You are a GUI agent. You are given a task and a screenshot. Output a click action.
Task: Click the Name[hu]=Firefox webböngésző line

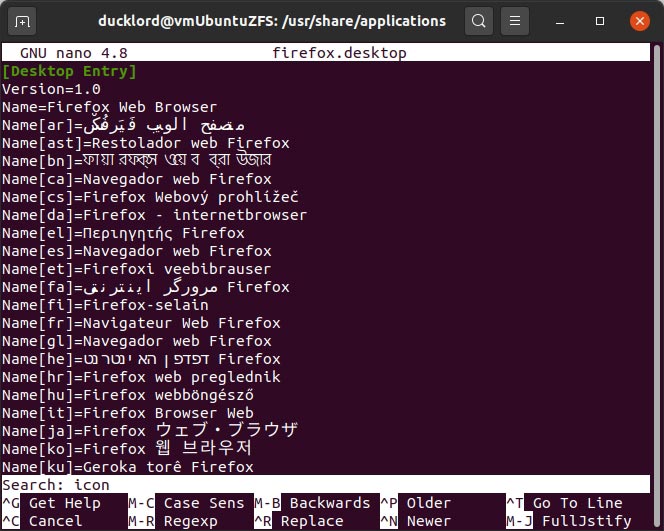(128, 395)
